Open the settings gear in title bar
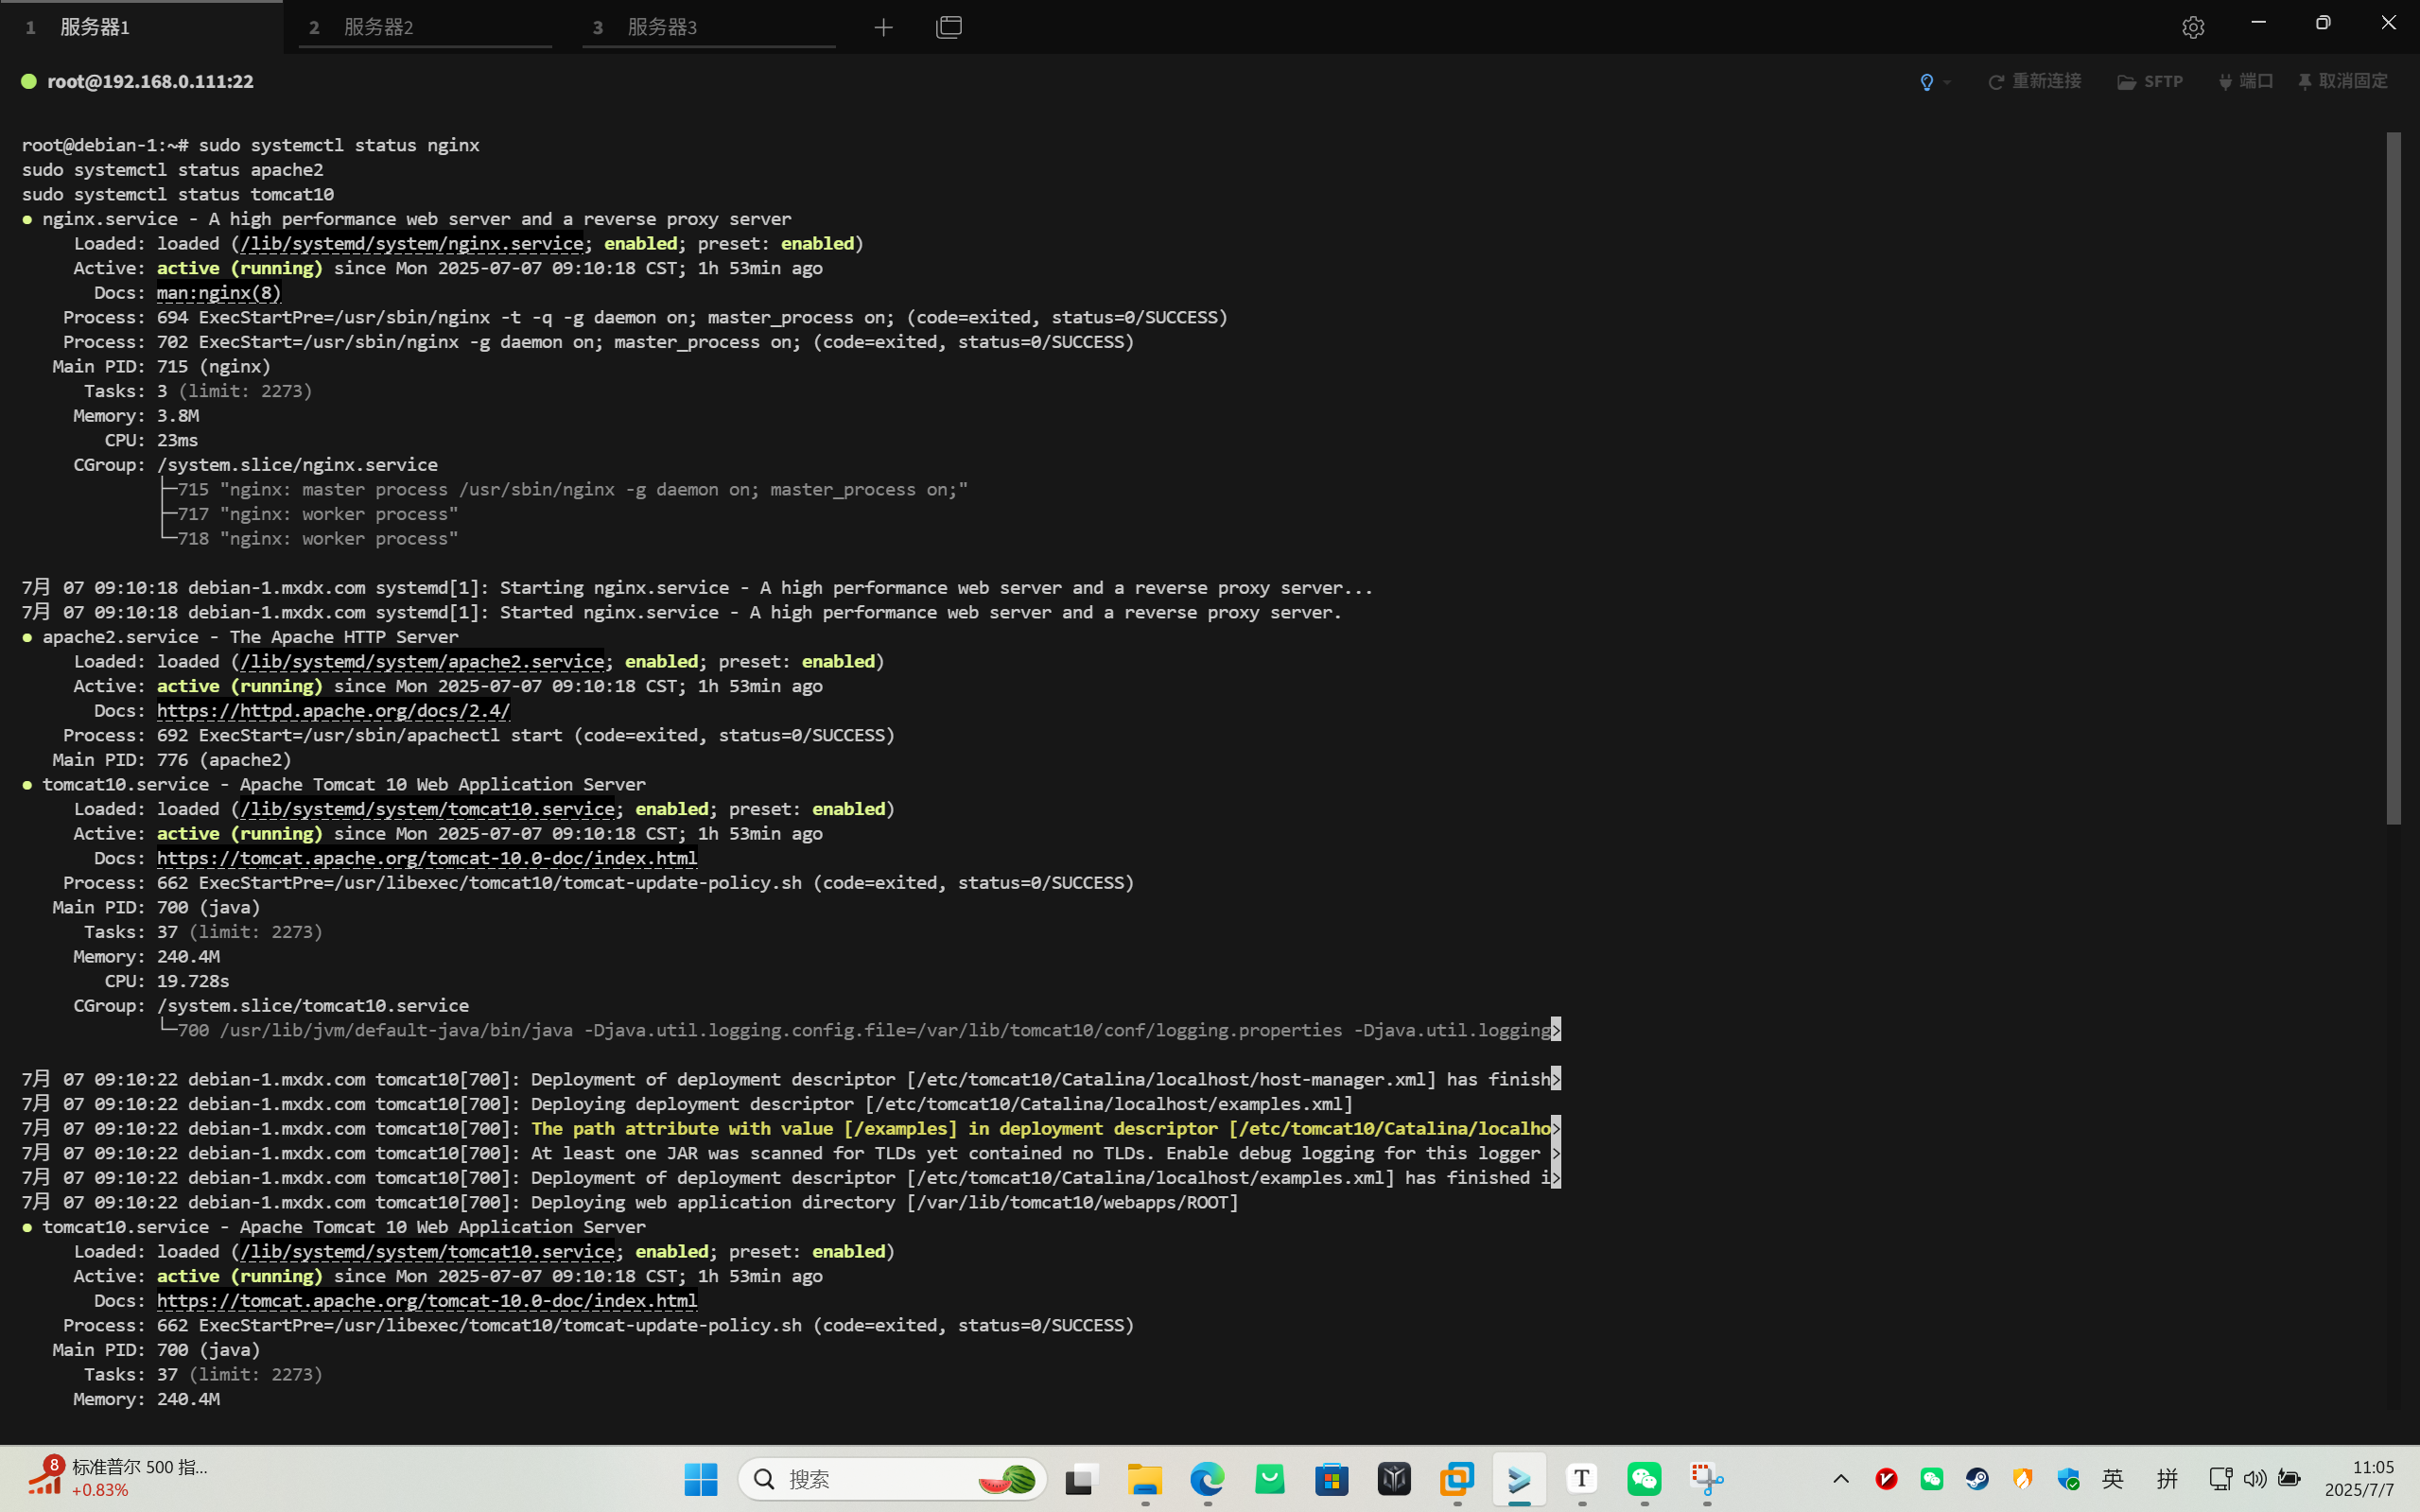The image size is (2420, 1512). [2193, 27]
